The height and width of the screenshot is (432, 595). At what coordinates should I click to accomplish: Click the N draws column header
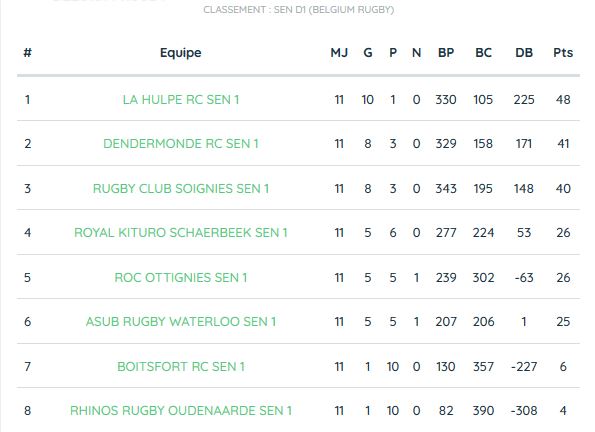click(x=416, y=53)
